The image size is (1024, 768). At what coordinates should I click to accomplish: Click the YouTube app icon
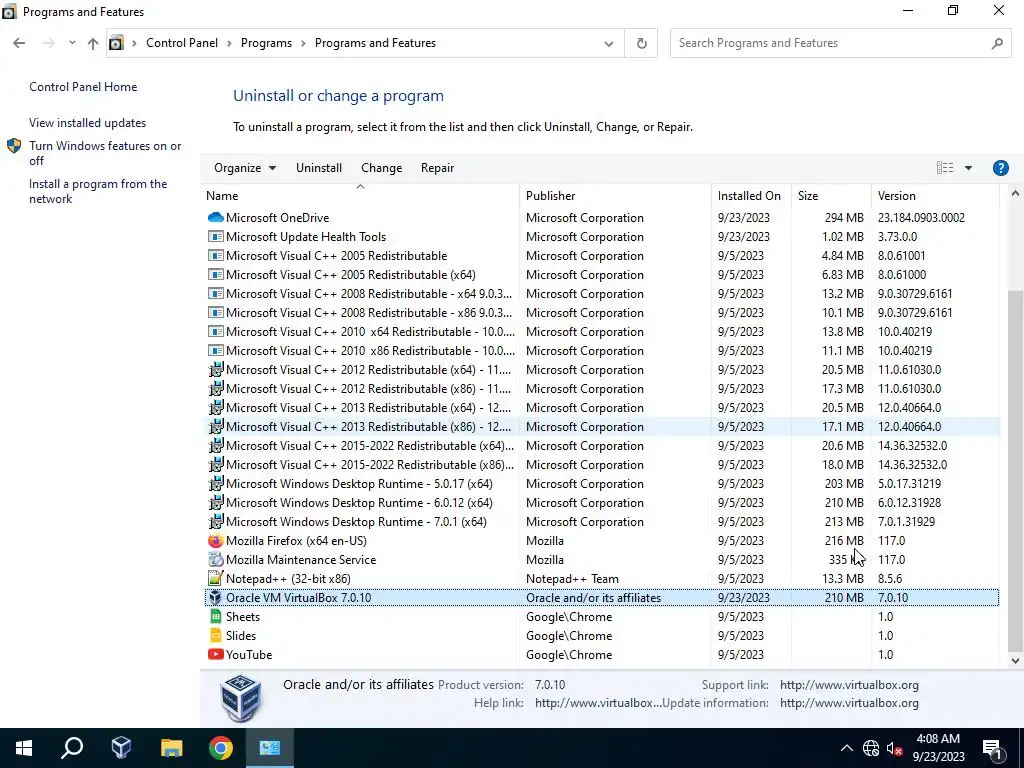click(x=216, y=654)
